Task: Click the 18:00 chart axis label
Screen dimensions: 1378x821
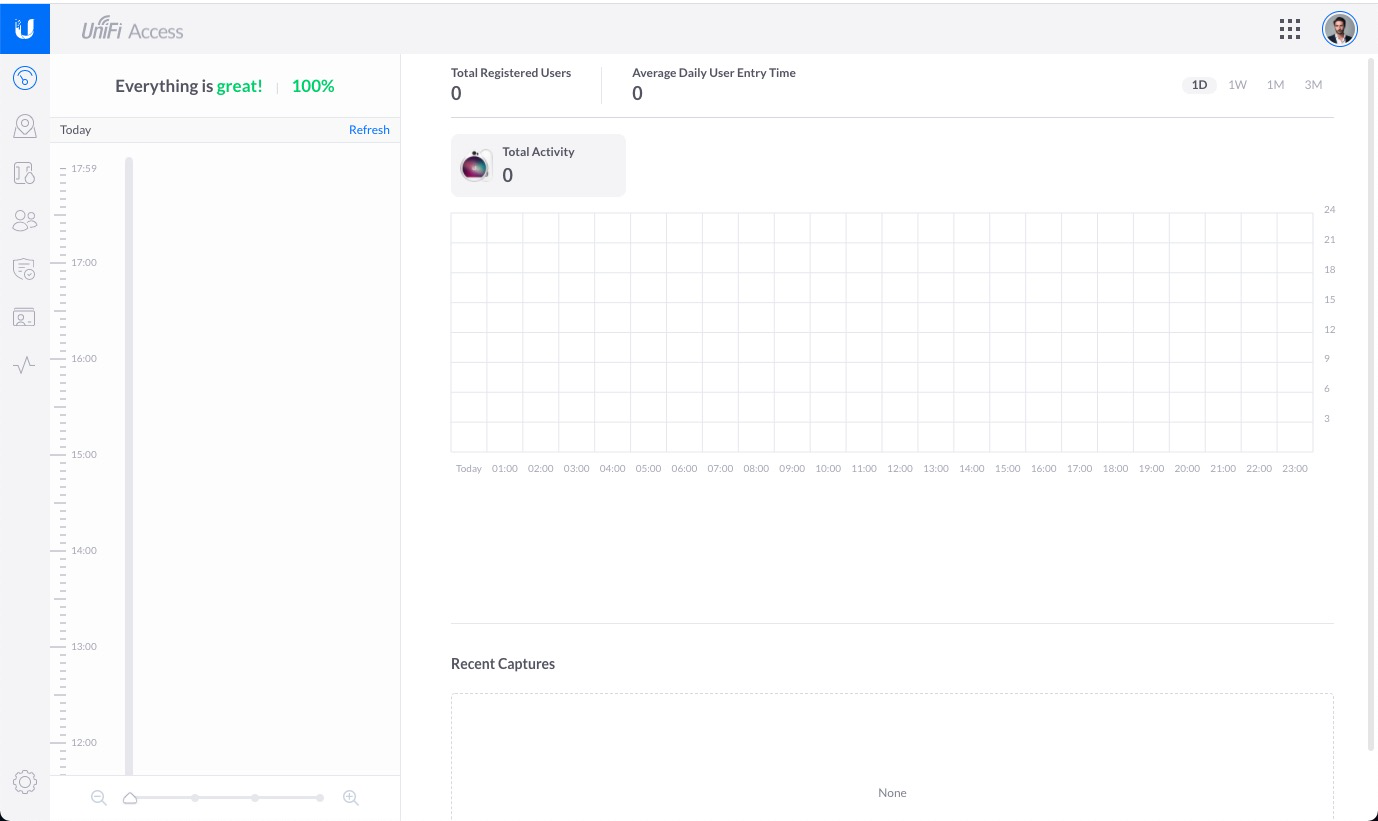Action: (1115, 468)
